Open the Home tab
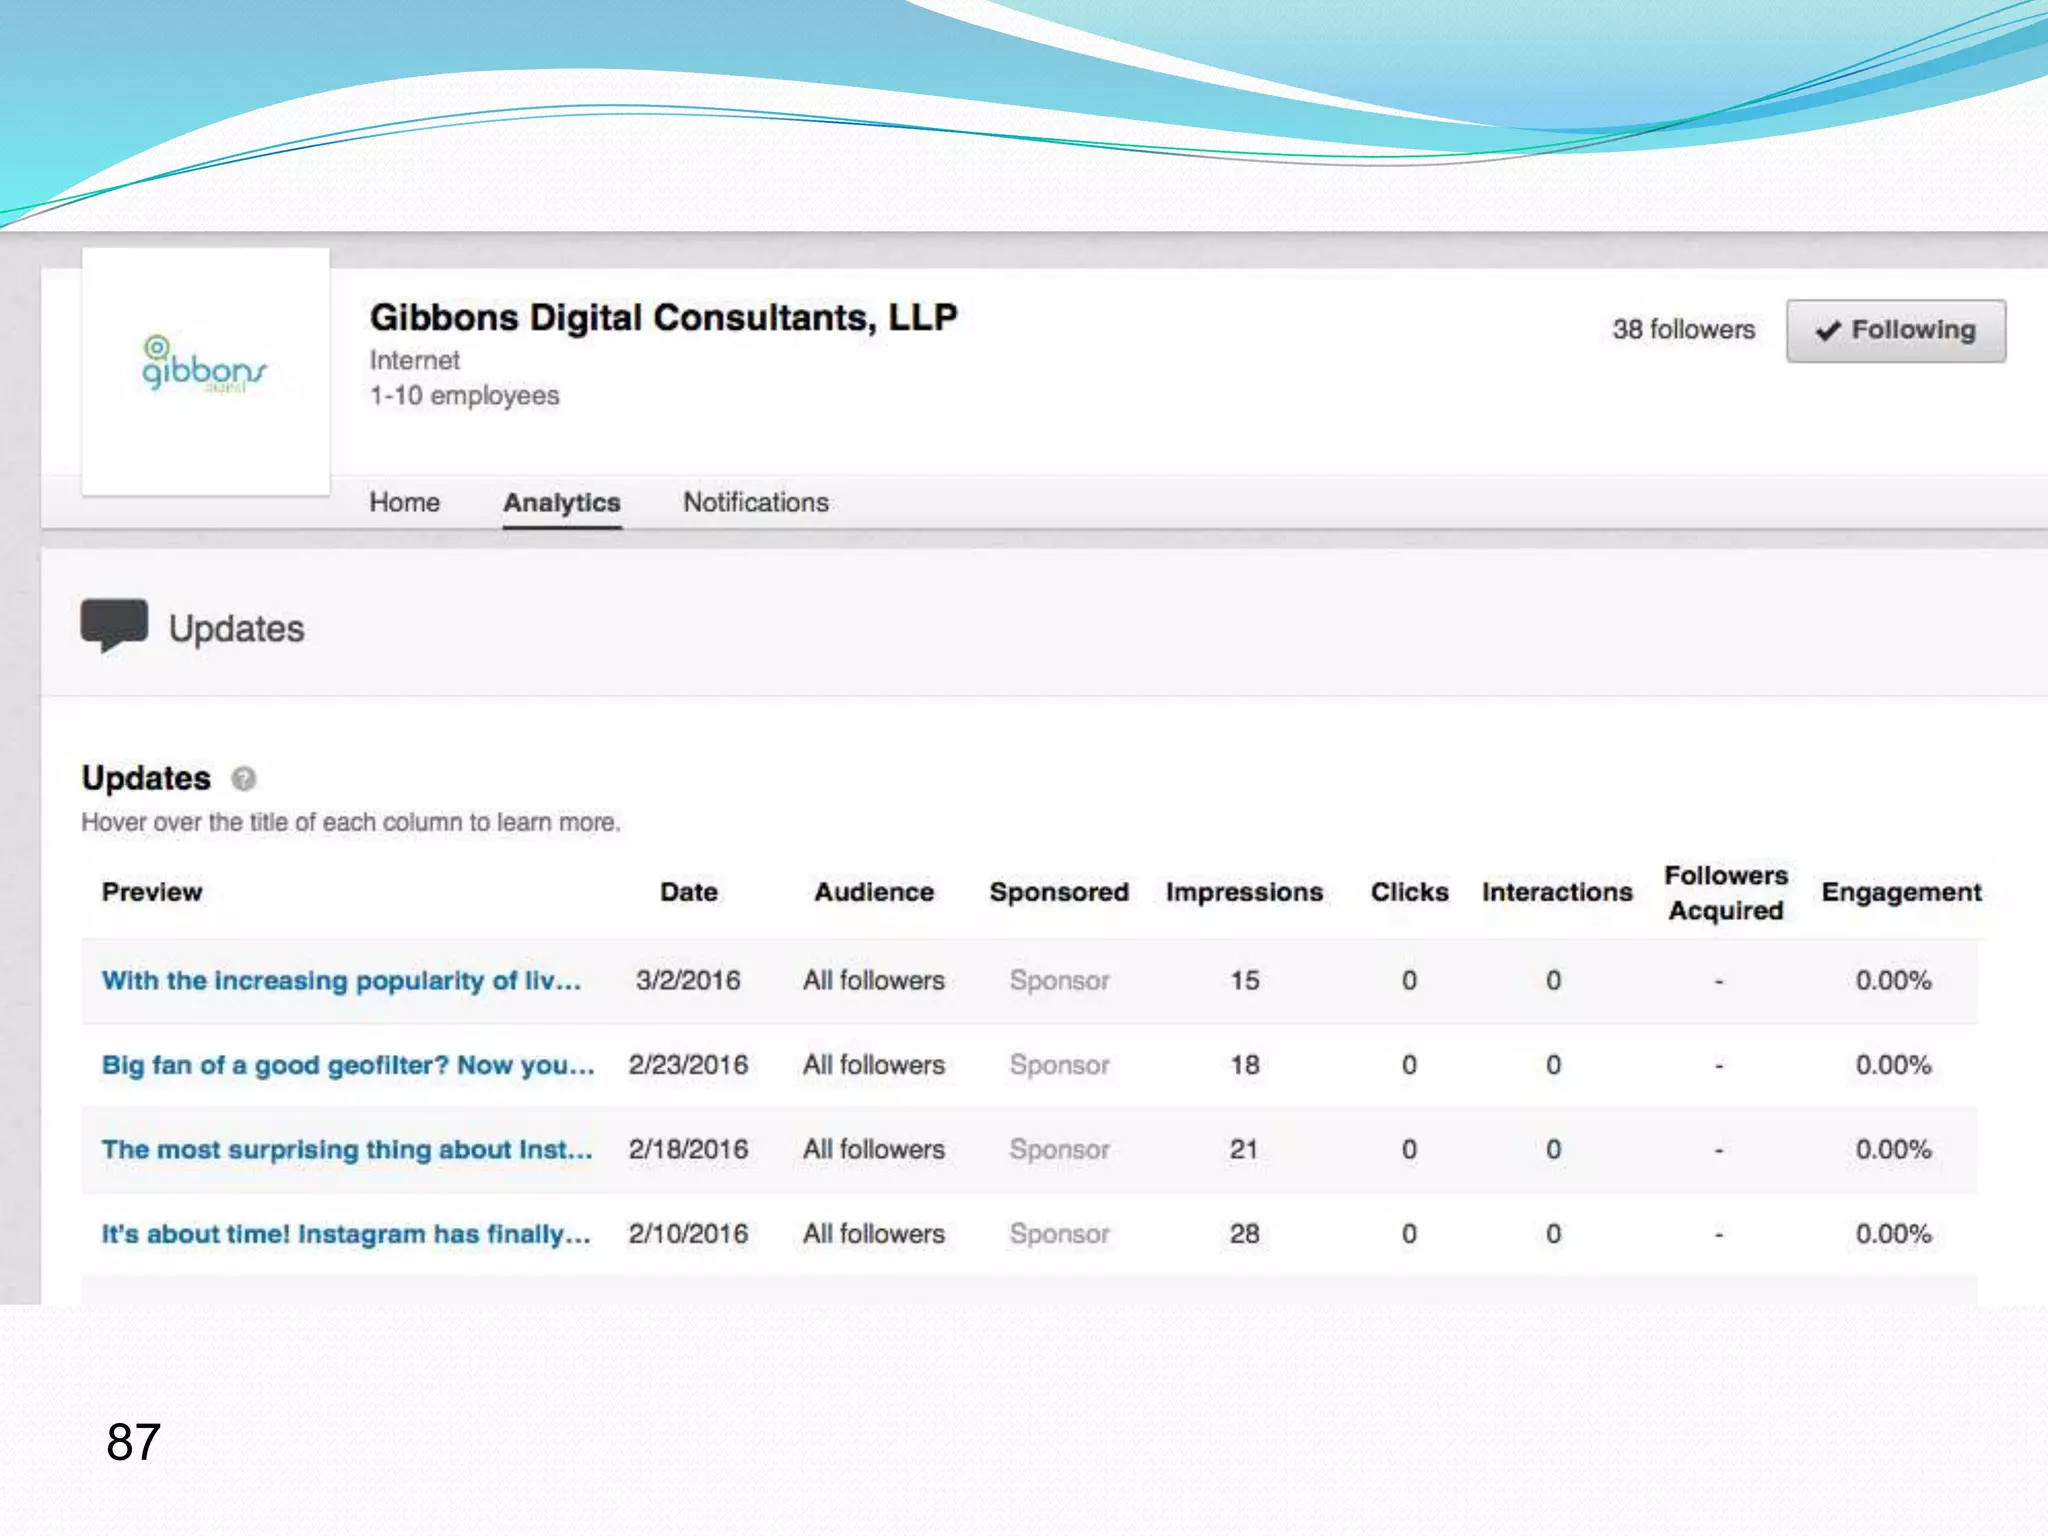The width and height of the screenshot is (2048, 1536). point(404,502)
